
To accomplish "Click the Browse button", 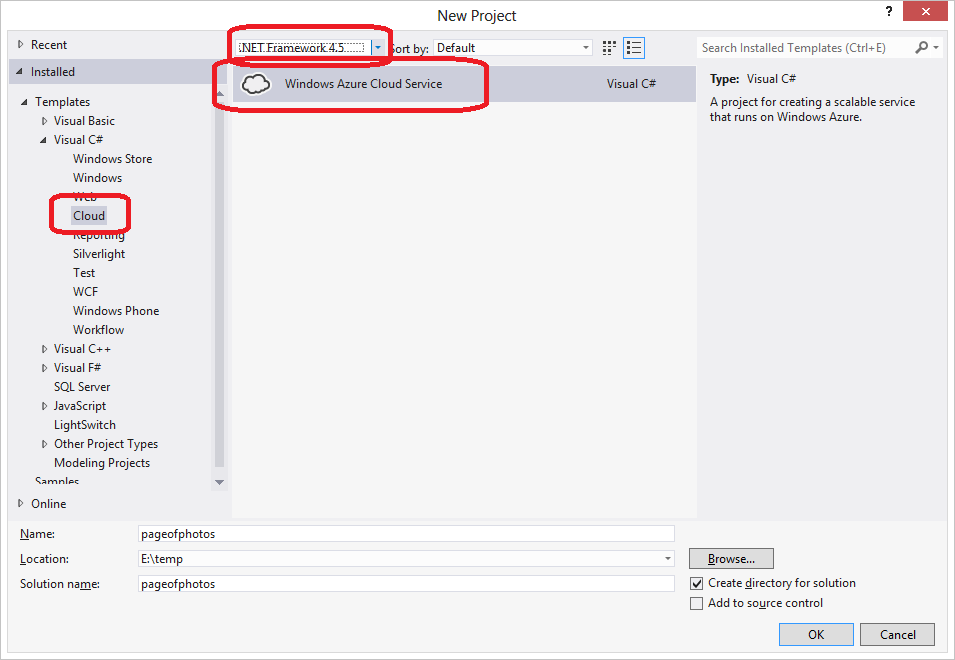I will [x=731, y=559].
